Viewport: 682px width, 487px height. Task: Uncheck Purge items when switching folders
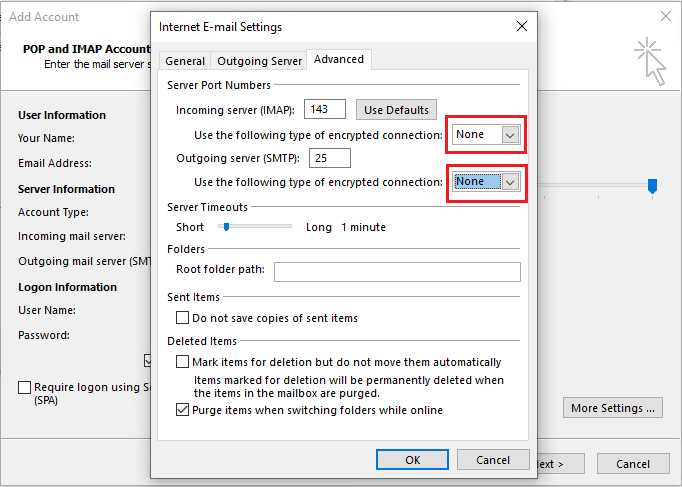[x=182, y=410]
